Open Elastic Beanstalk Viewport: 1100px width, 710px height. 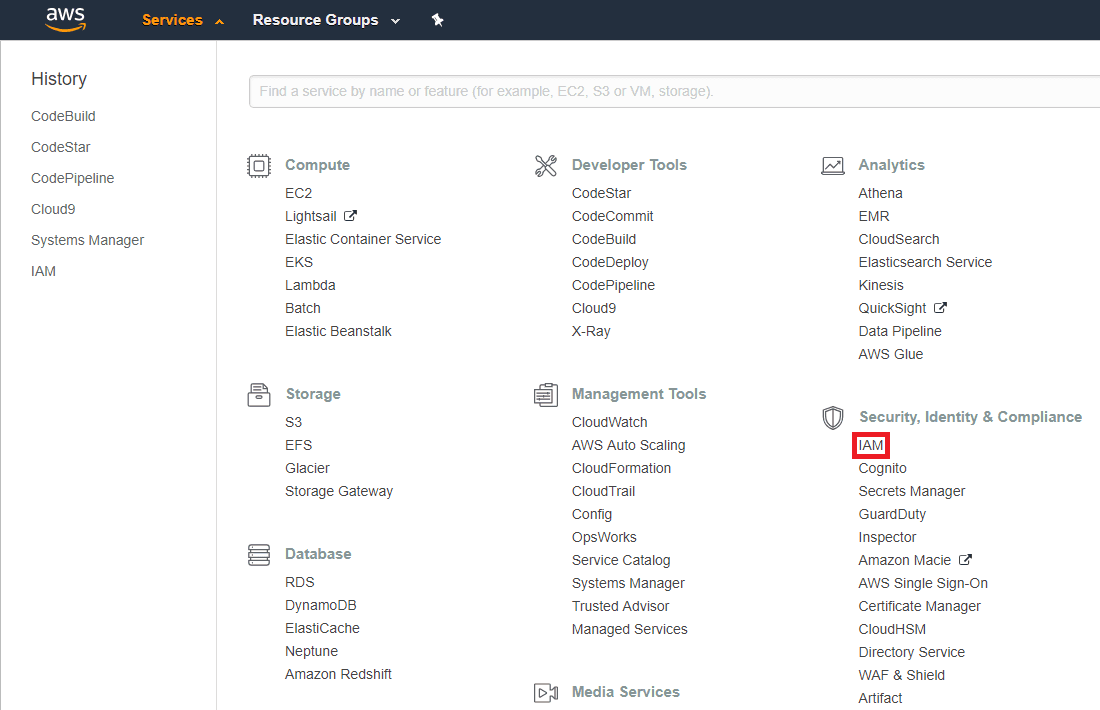[338, 331]
